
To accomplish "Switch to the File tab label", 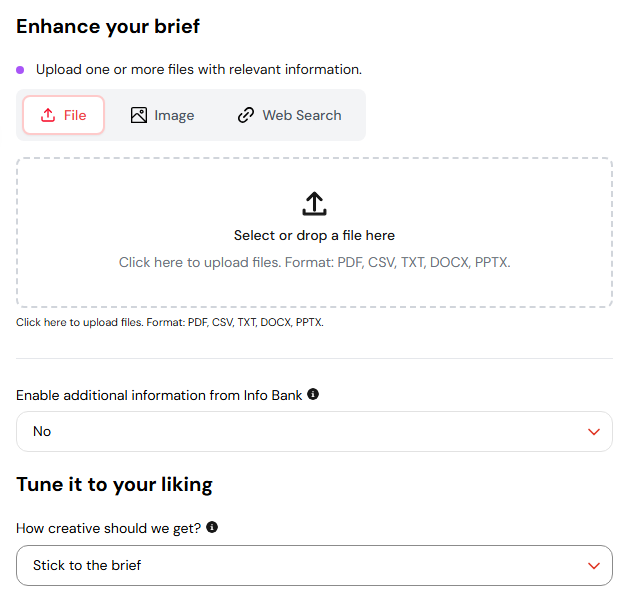I will click(75, 116).
